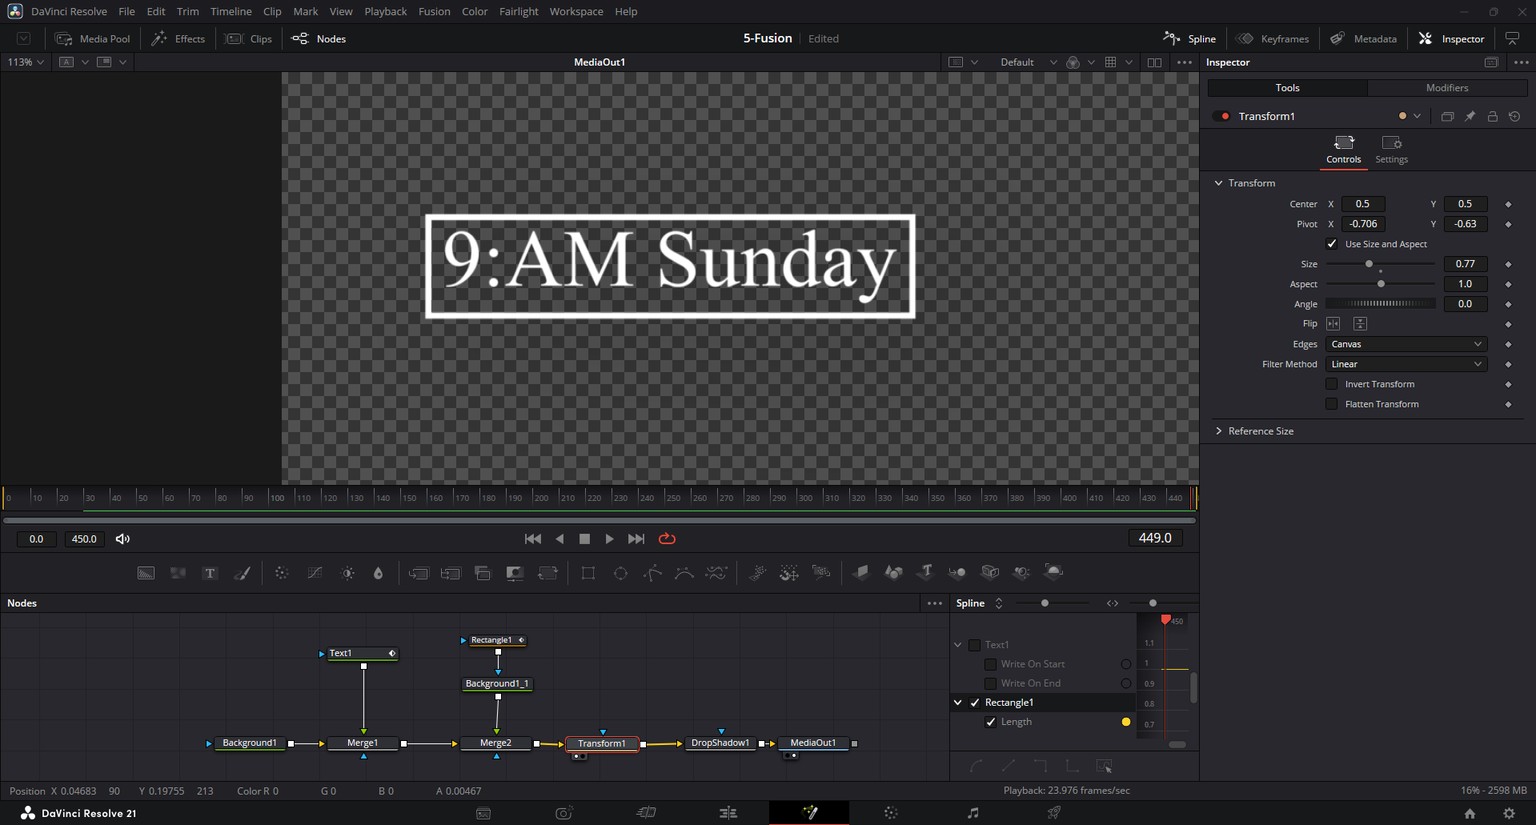Screen dimensions: 1536x825
Task: Add a 3D Text tool from the toolbar
Action: coord(926,572)
